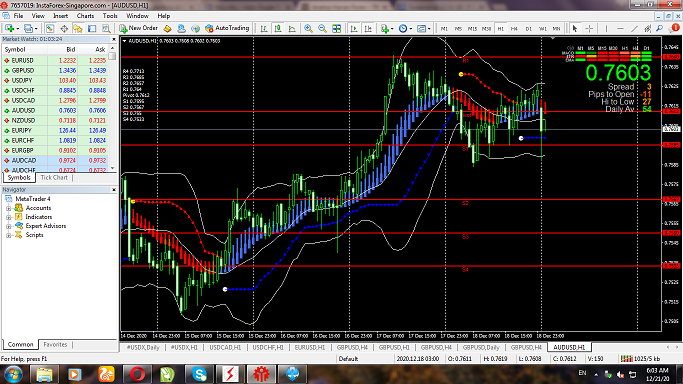Expand the Scripts tree node
Screen dimensions: 683x384
point(8,236)
